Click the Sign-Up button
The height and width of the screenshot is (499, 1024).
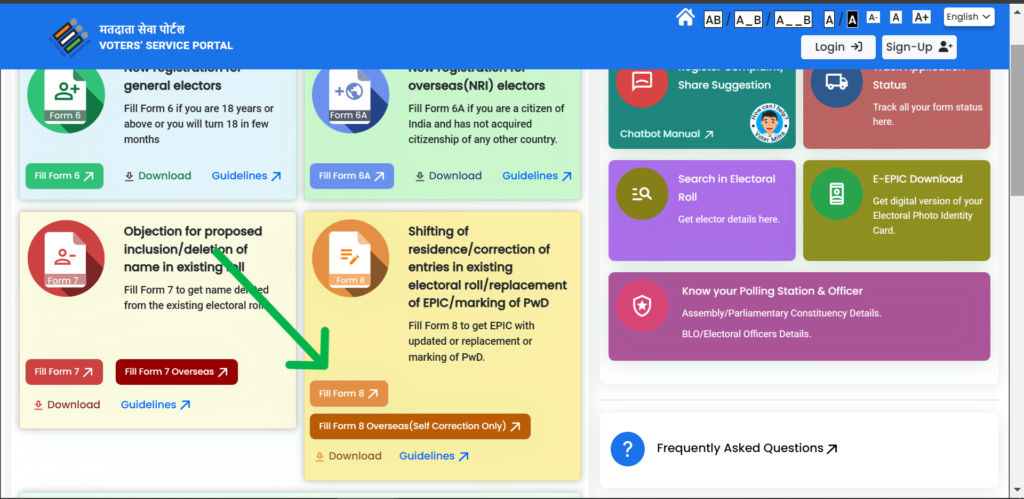(919, 47)
